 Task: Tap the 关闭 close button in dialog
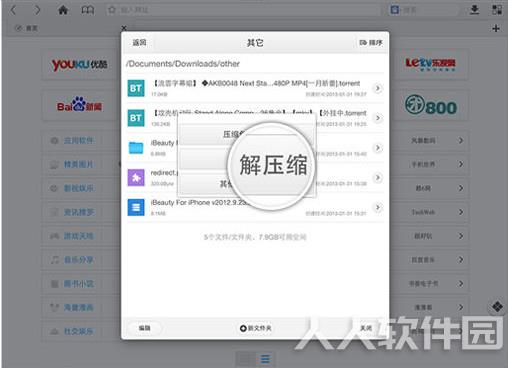(x=366, y=328)
